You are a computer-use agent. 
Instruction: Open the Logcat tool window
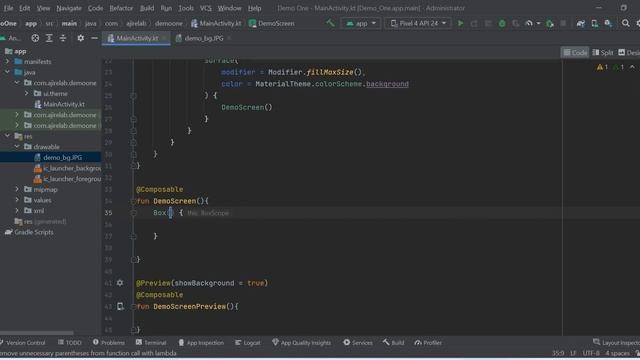coord(247,342)
